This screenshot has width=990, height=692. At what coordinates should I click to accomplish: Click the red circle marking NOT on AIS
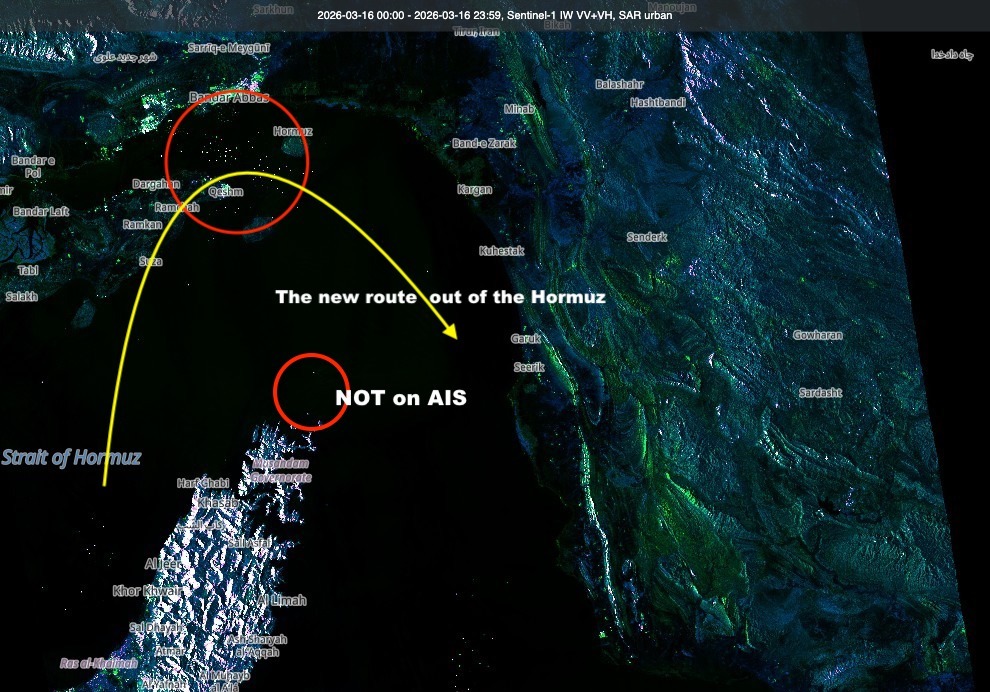[310, 392]
